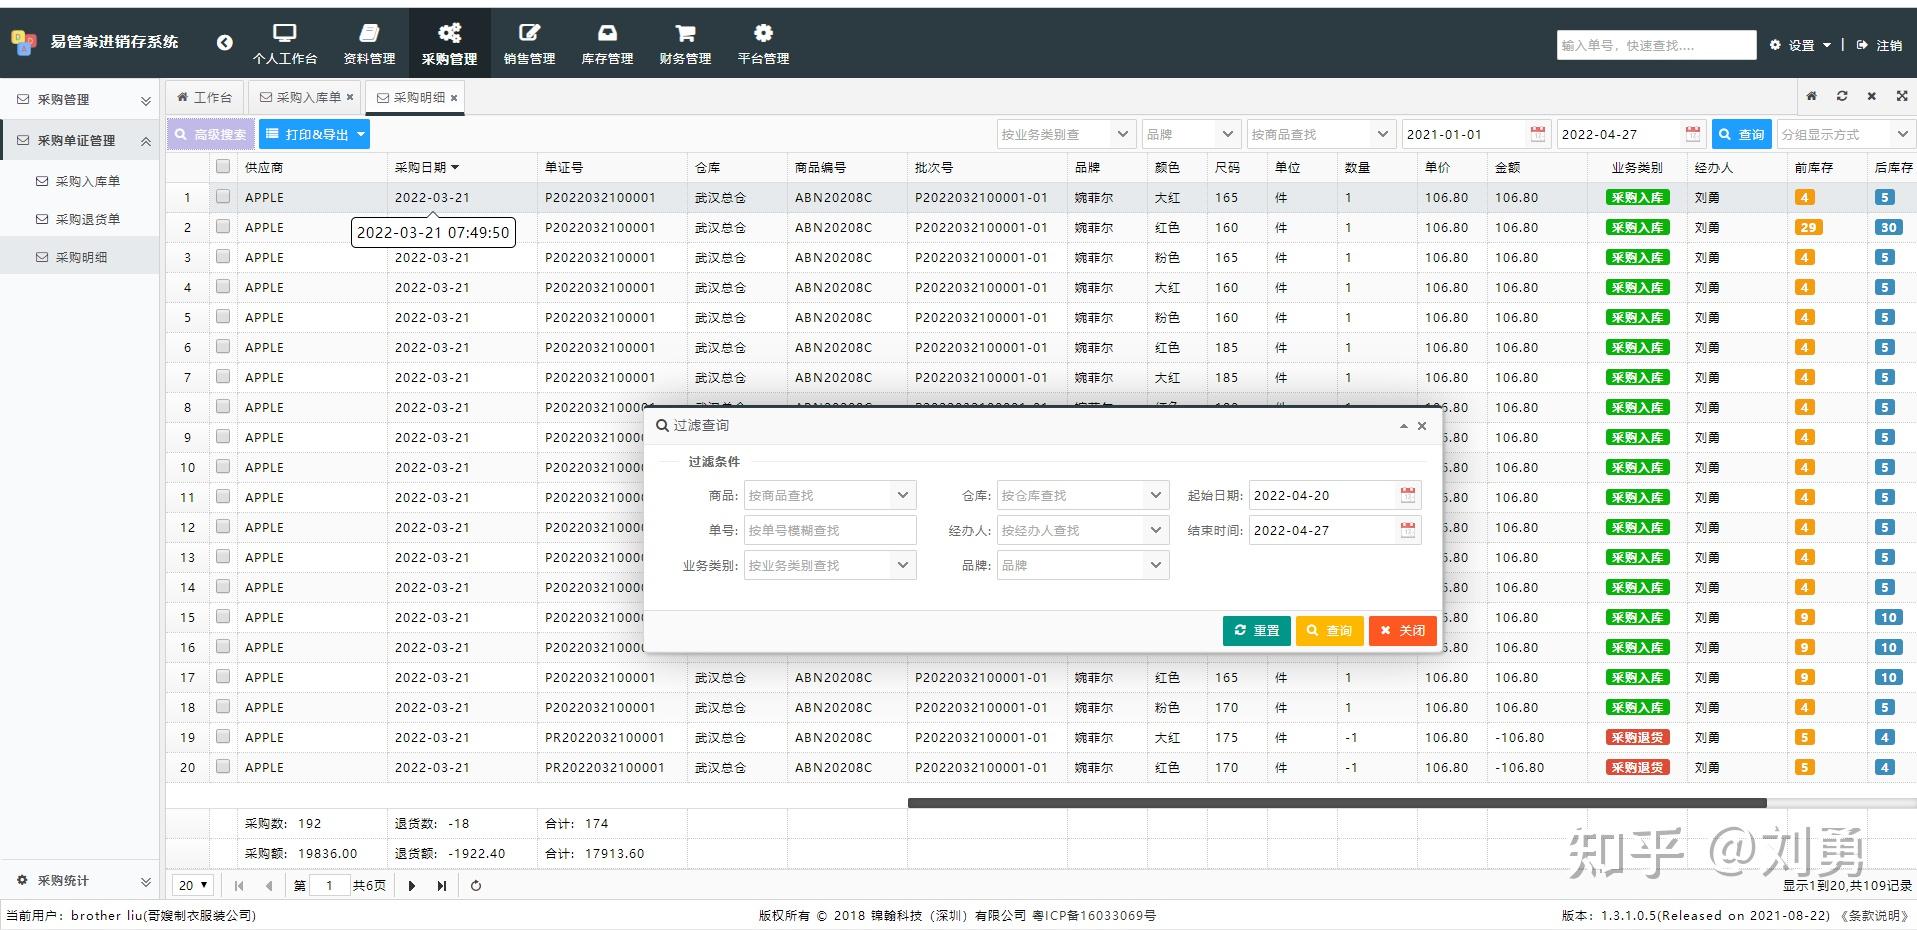Click the 重置 reset button in the dialog
Viewport: 1917px width, 930px height.
pos(1256,630)
